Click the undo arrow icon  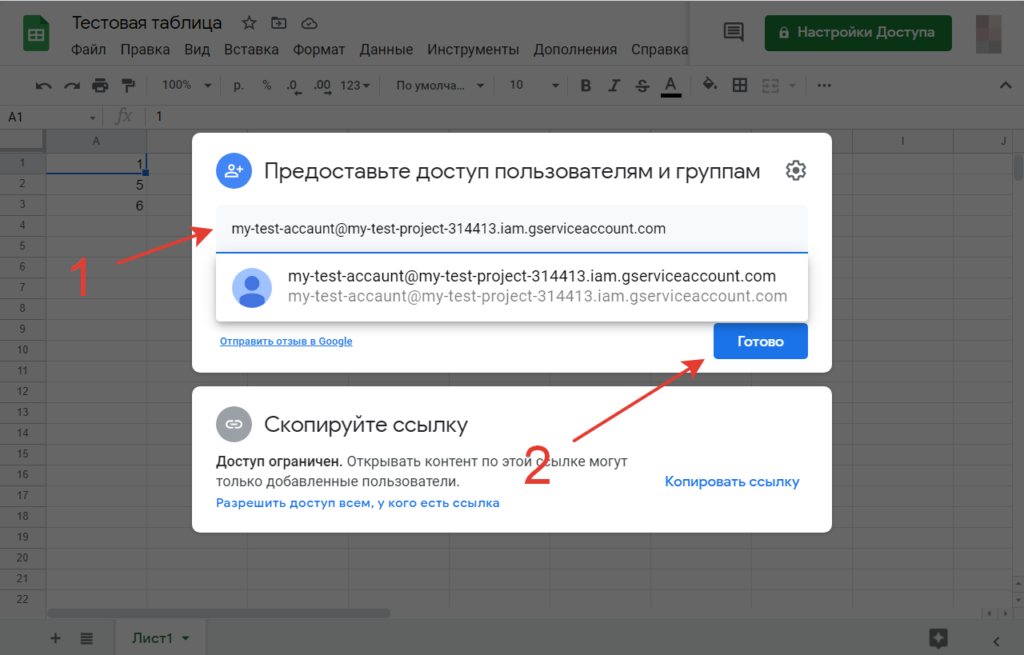[x=43, y=85]
